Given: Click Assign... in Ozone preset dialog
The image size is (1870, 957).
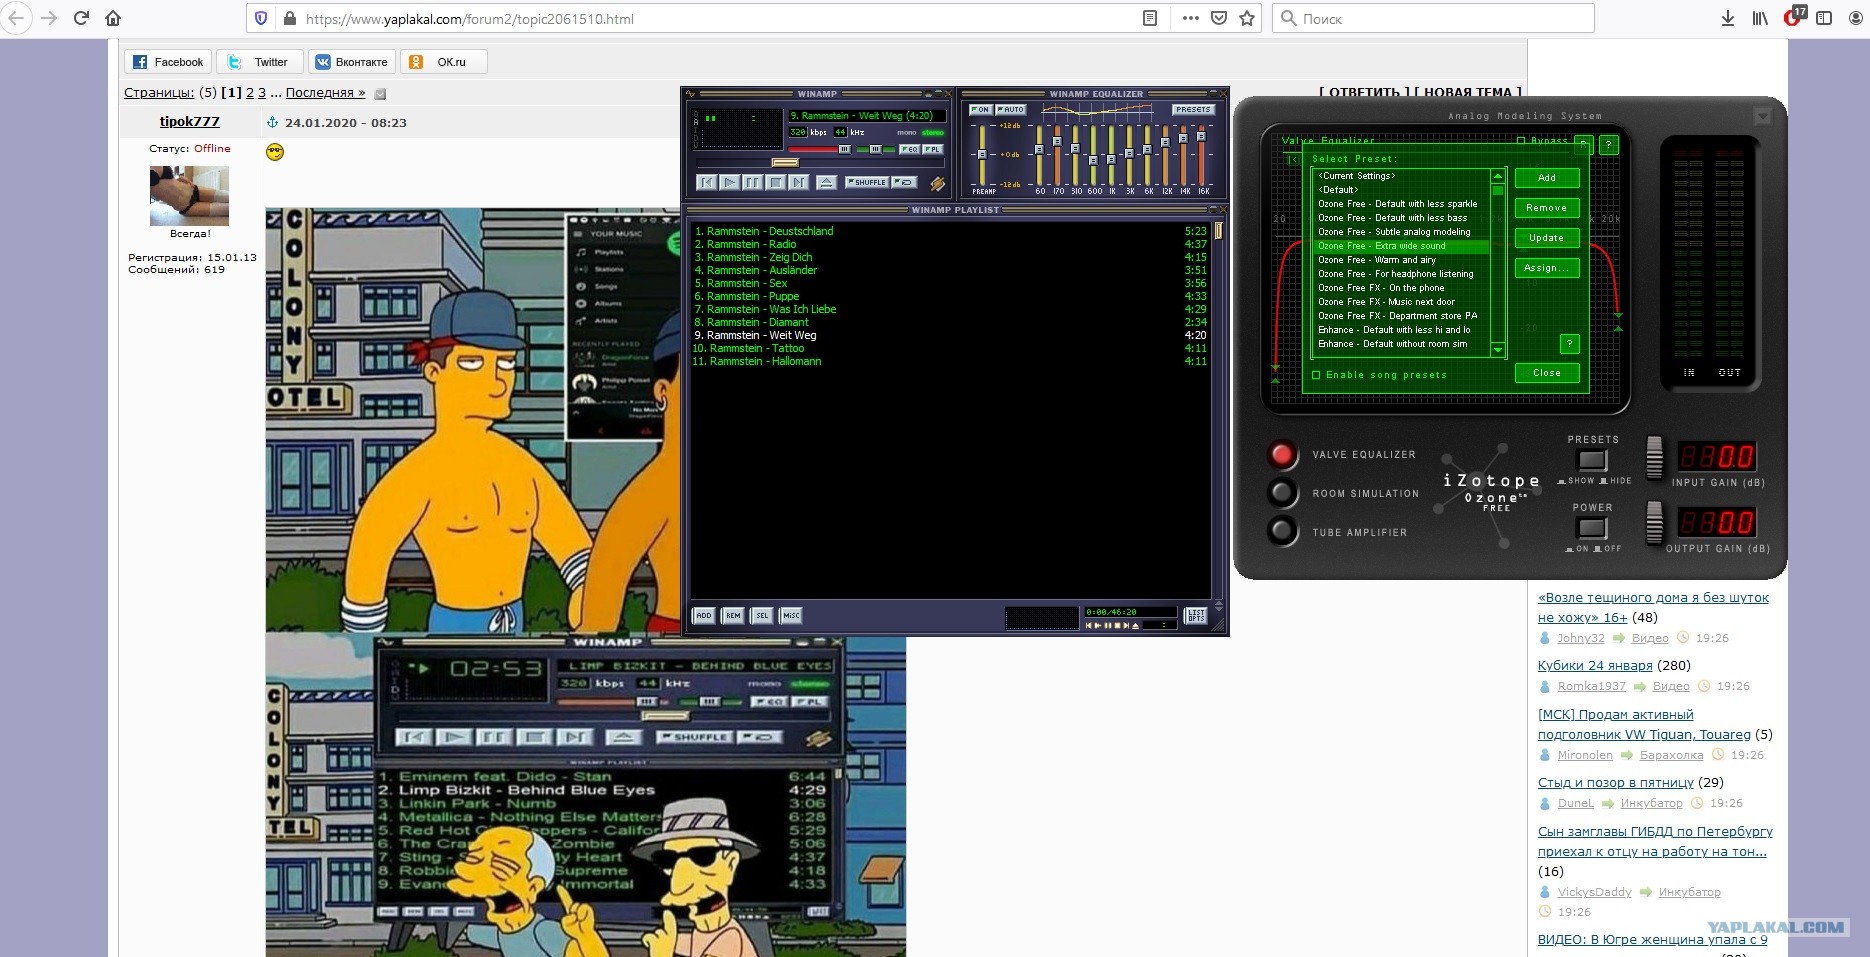Looking at the screenshot, I should tap(1546, 268).
